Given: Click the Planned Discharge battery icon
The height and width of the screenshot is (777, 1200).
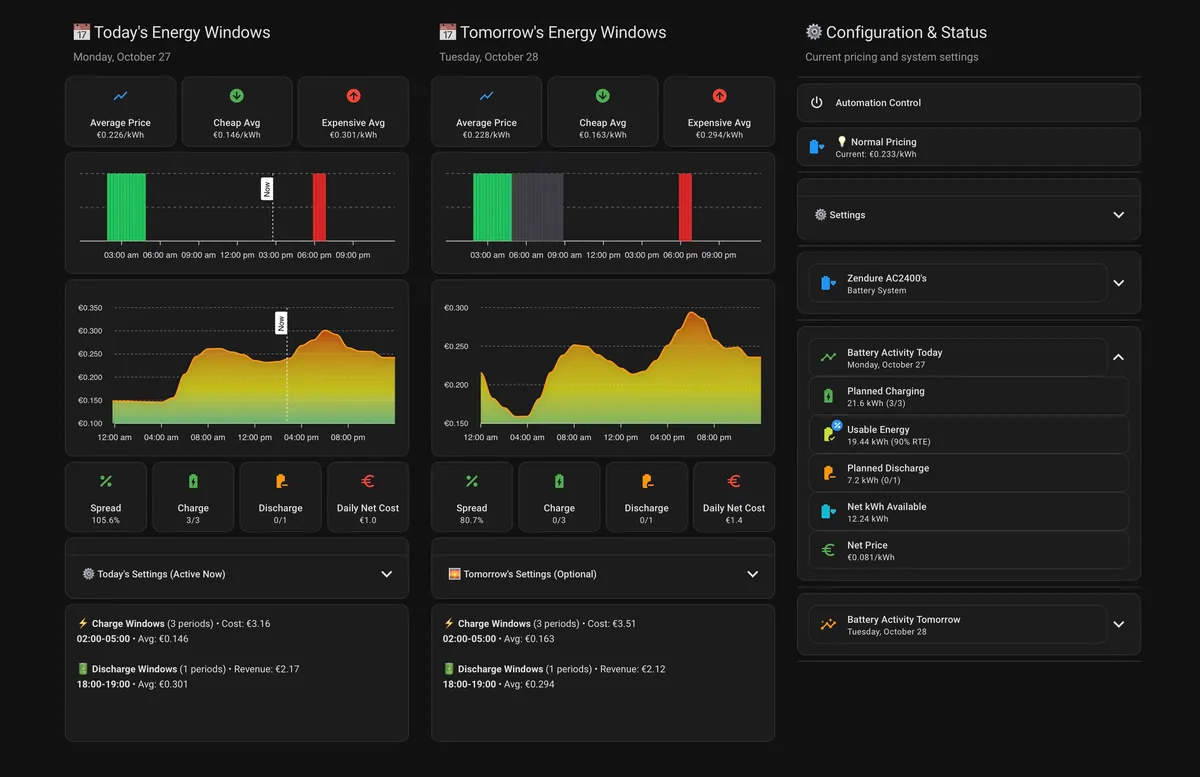Looking at the screenshot, I should pyautogui.click(x=828, y=473).
